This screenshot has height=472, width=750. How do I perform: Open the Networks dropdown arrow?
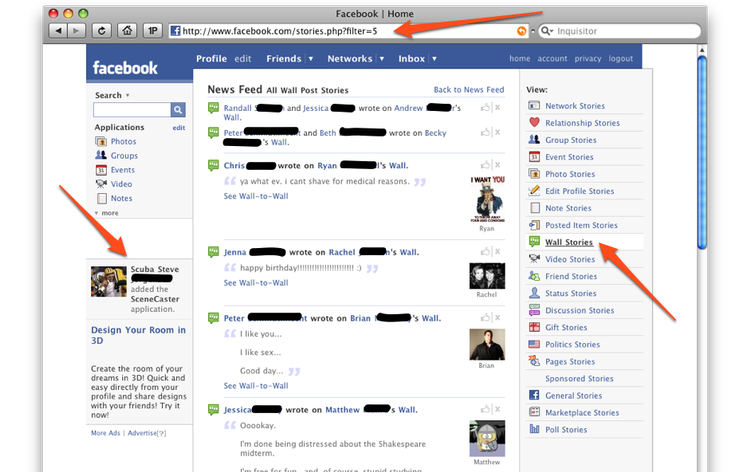tap(382, 59)
